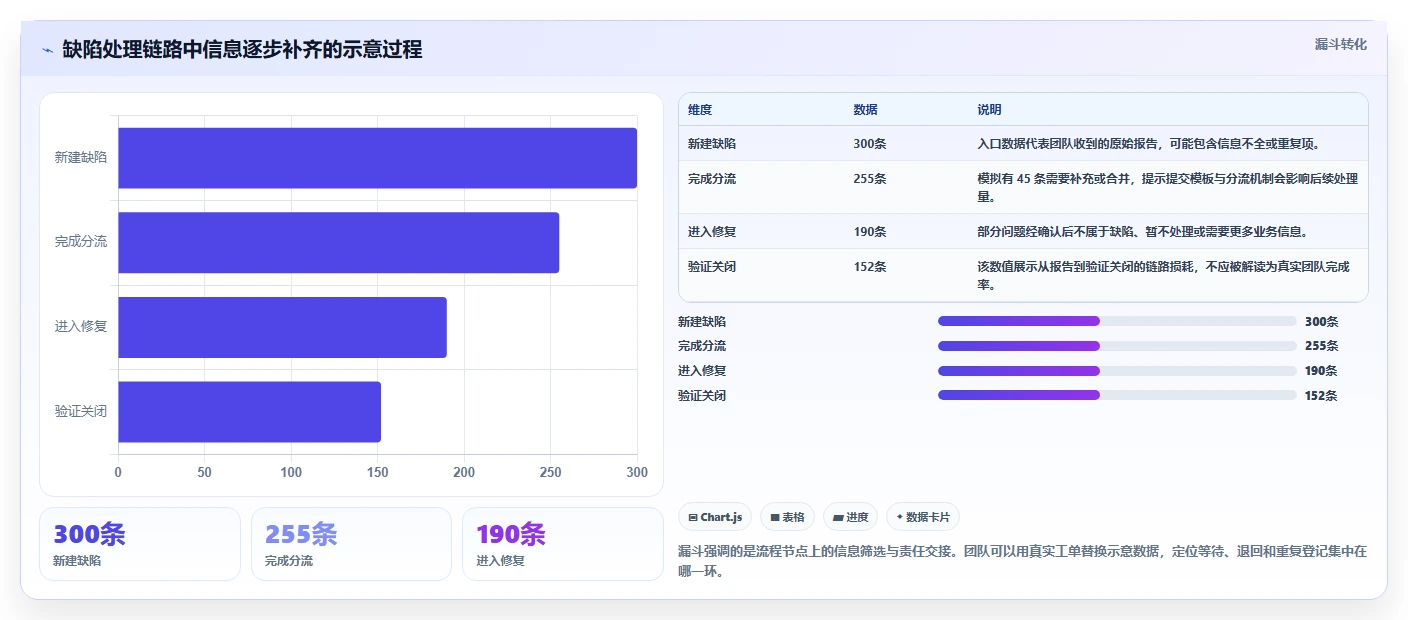
Task: Select the 新建缺陷 cell in the table
Action: [712, 144]
